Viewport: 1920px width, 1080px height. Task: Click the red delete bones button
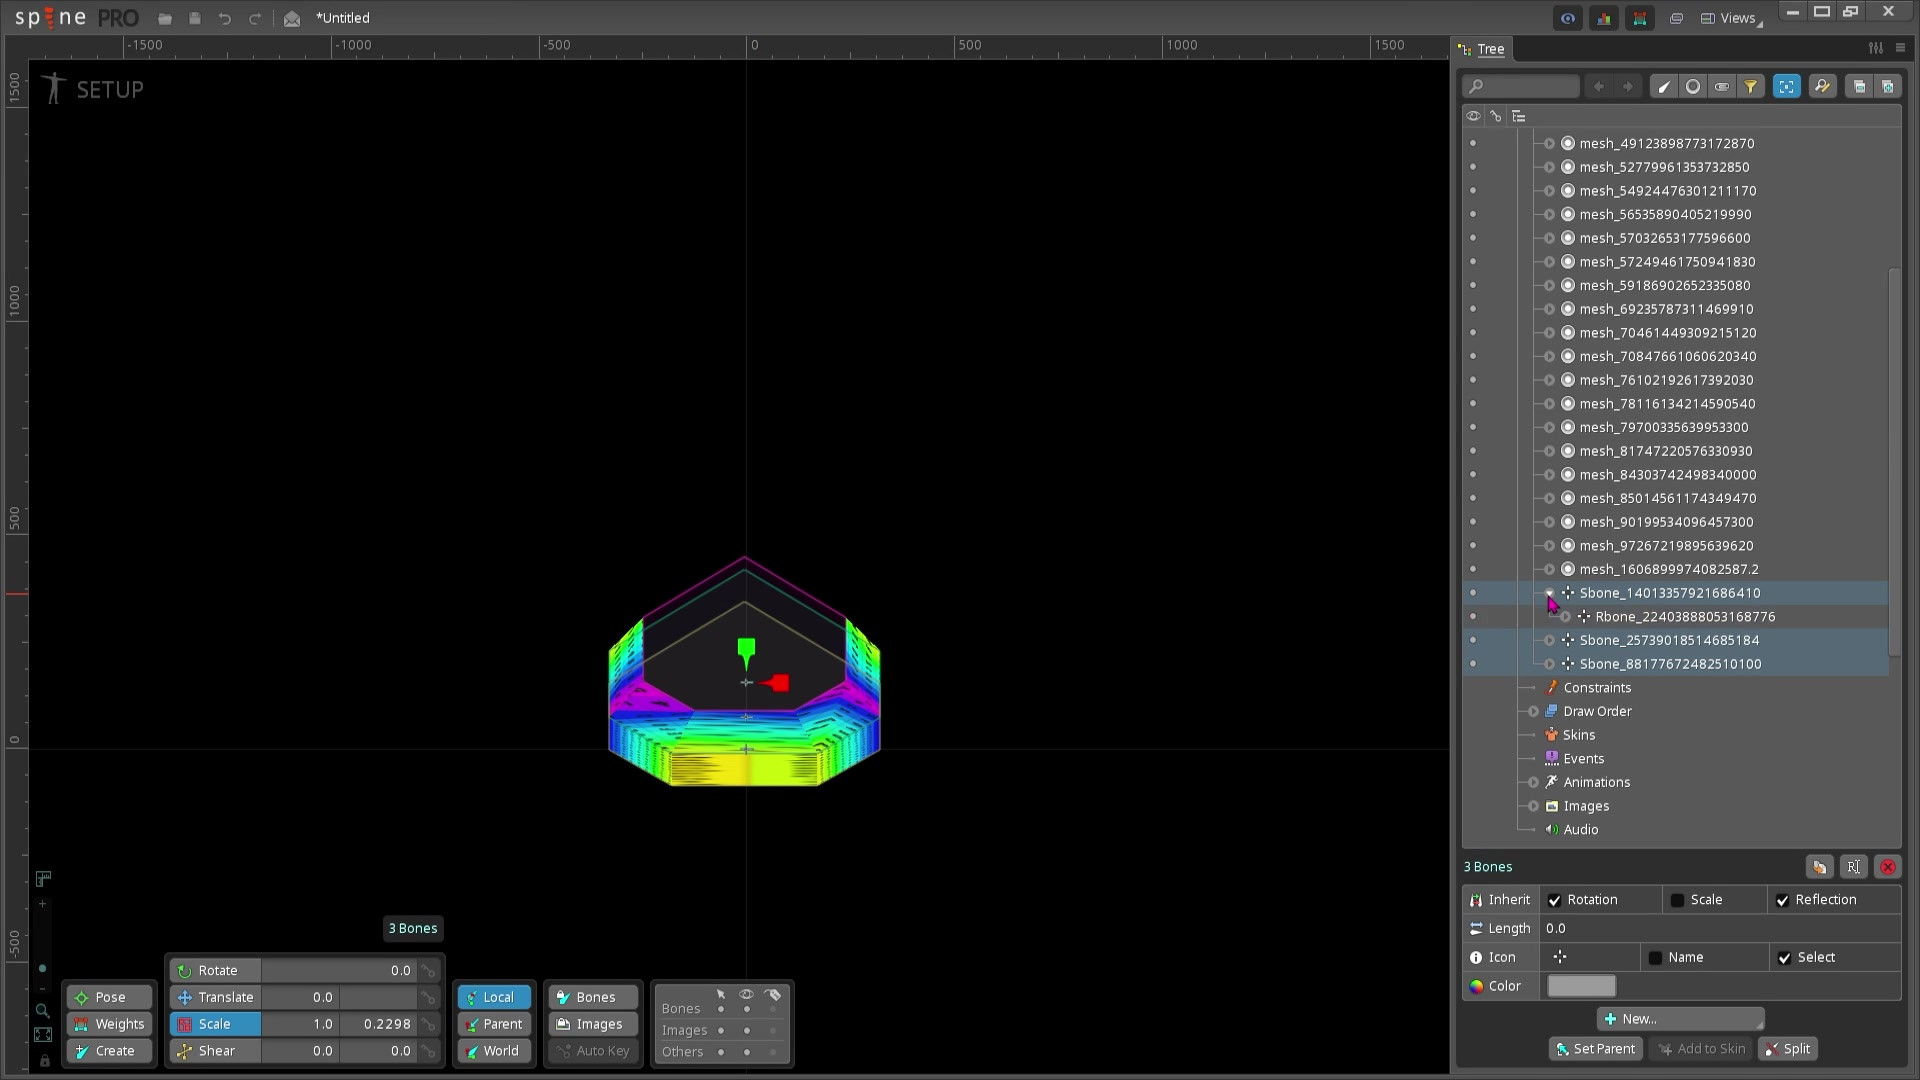pos(1888,867)
